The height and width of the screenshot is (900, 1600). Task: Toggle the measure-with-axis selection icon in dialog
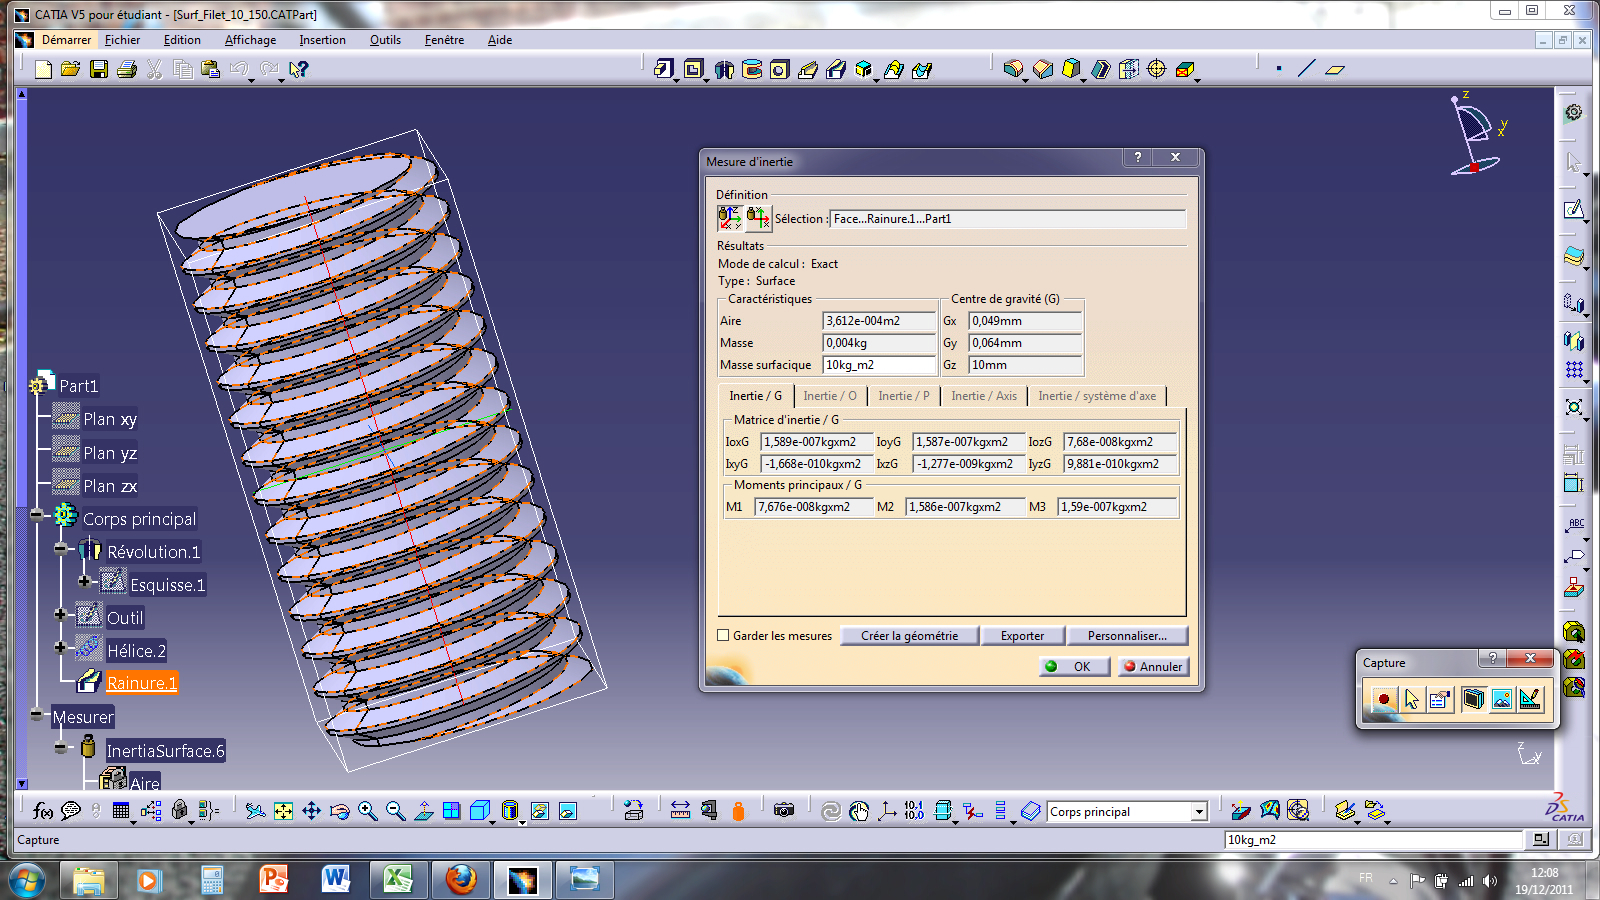[758, 218]
